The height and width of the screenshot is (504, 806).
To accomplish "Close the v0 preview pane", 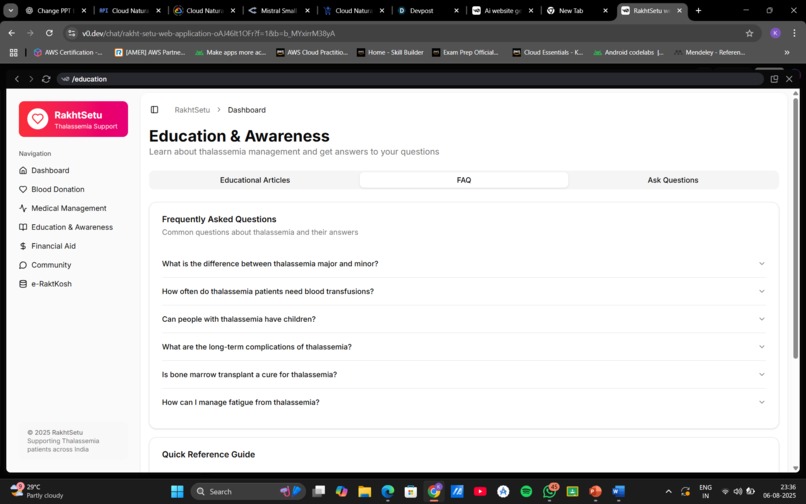I will 789,79.
